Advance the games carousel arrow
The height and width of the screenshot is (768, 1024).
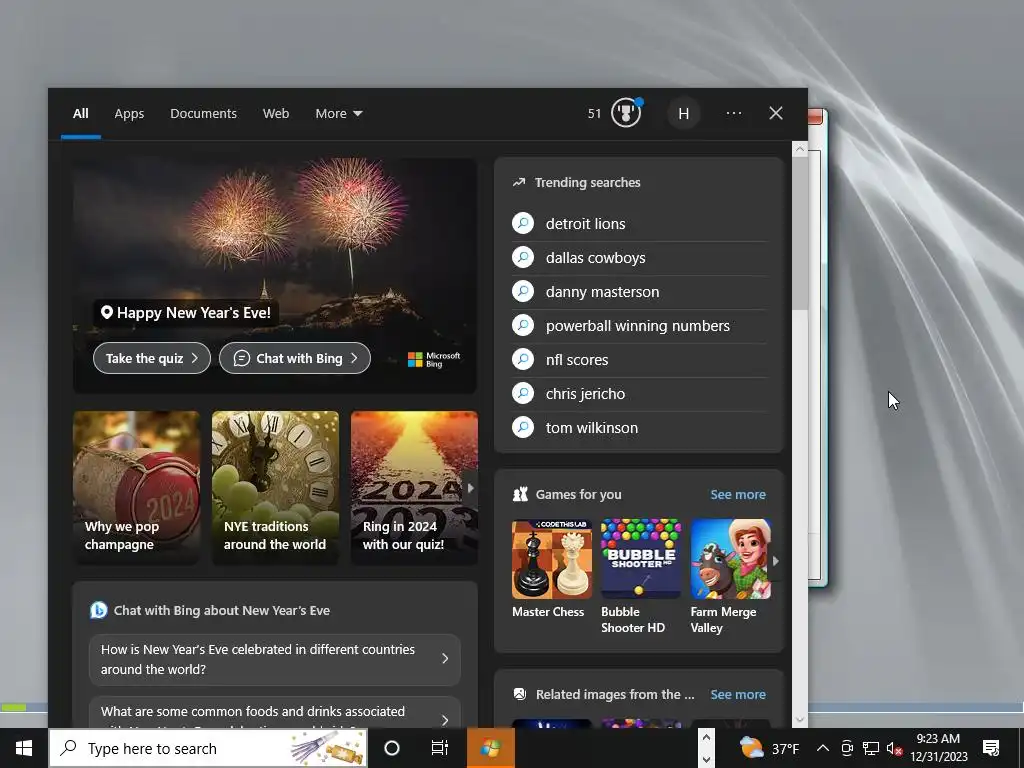pyautogui.click(x=776, y=560)
